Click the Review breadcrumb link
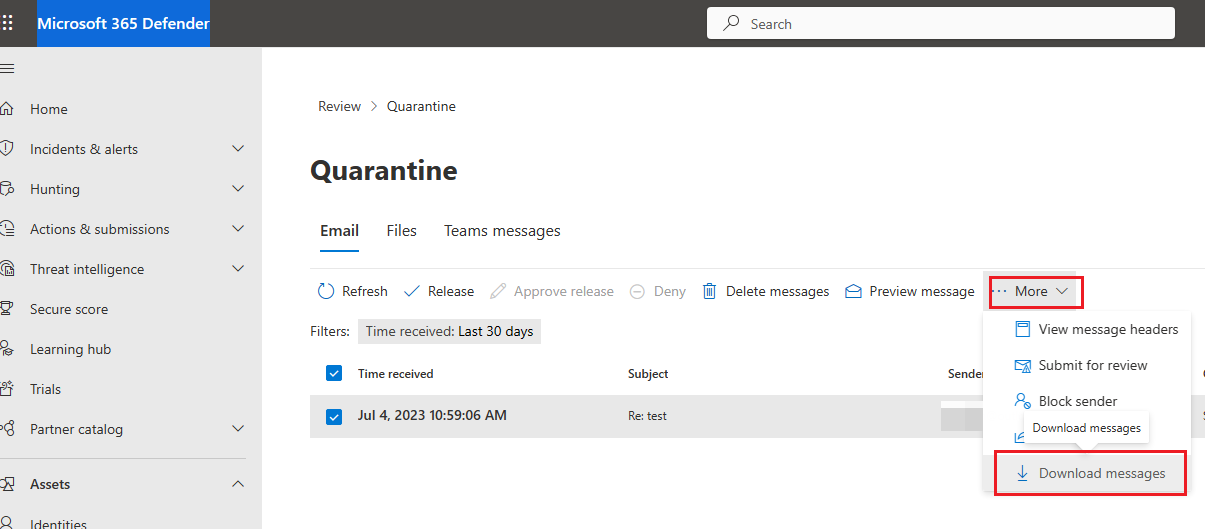 click(x=339, y=106)
